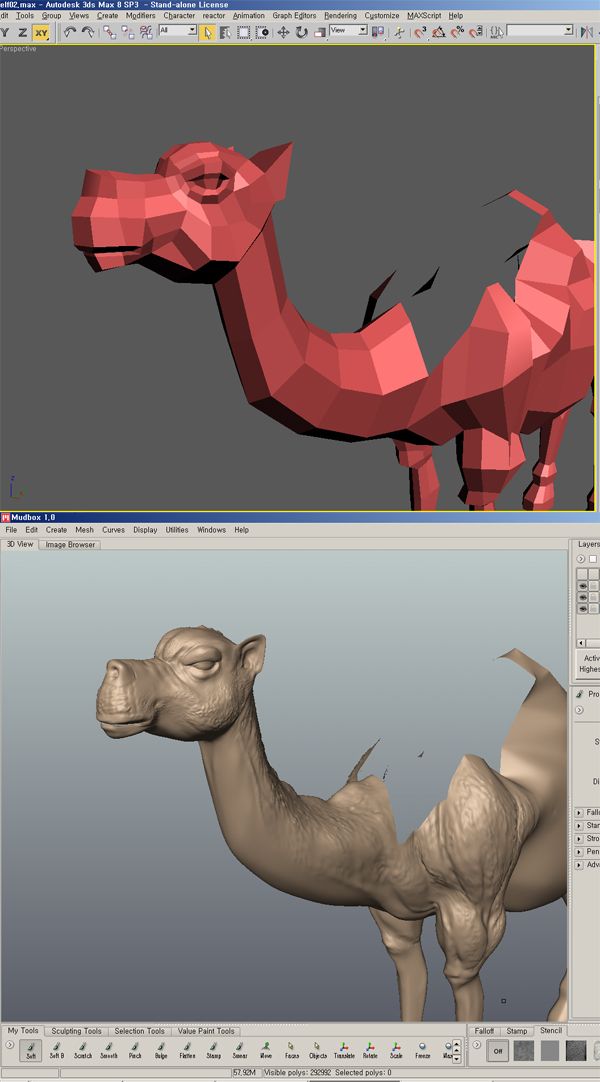Open the Modifiers menu in 3ds Max
The width and height of the screenshot is (600, 1082).
140,15
